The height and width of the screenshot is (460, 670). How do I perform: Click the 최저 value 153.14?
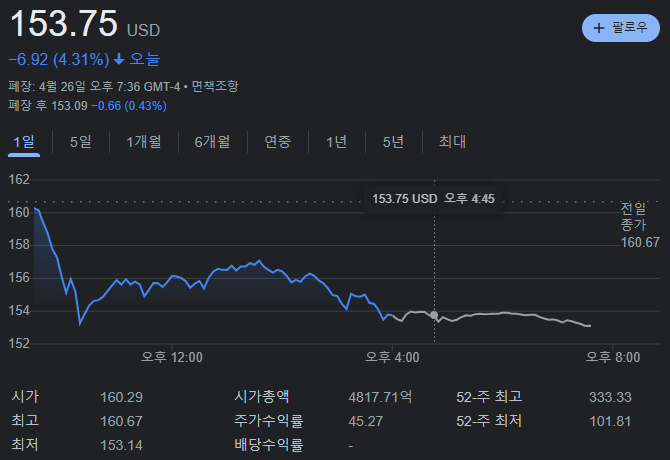point(121,445)
